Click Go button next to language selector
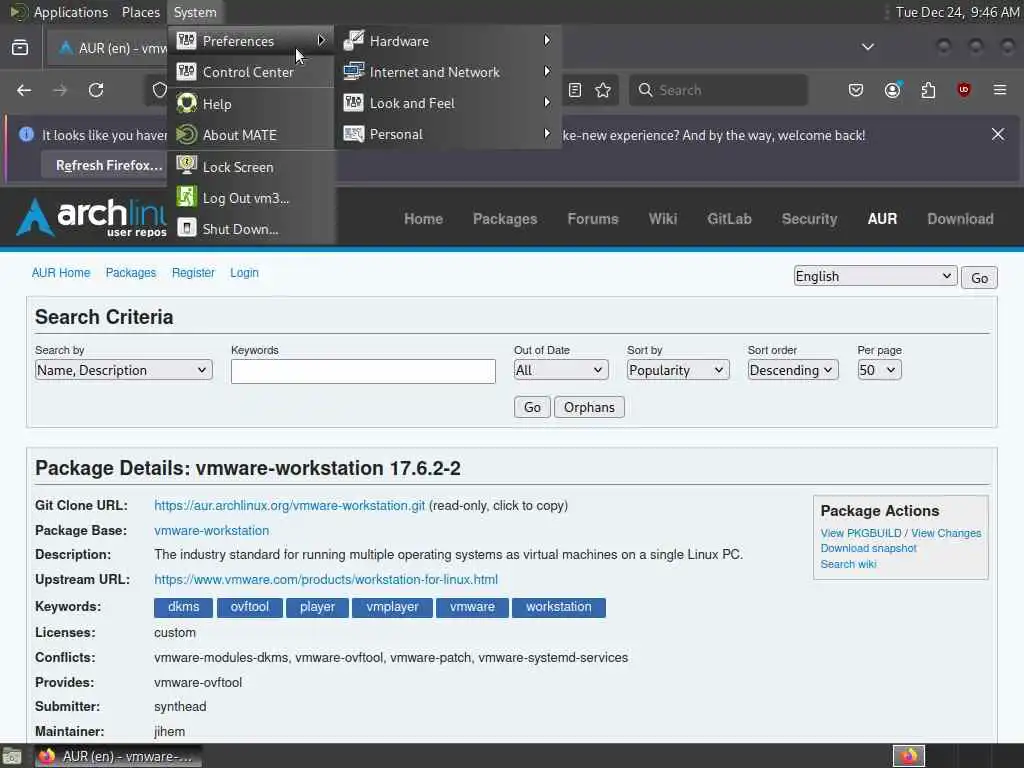The image size is (1024, 768). pyautogui.click(x=979, y=278)
